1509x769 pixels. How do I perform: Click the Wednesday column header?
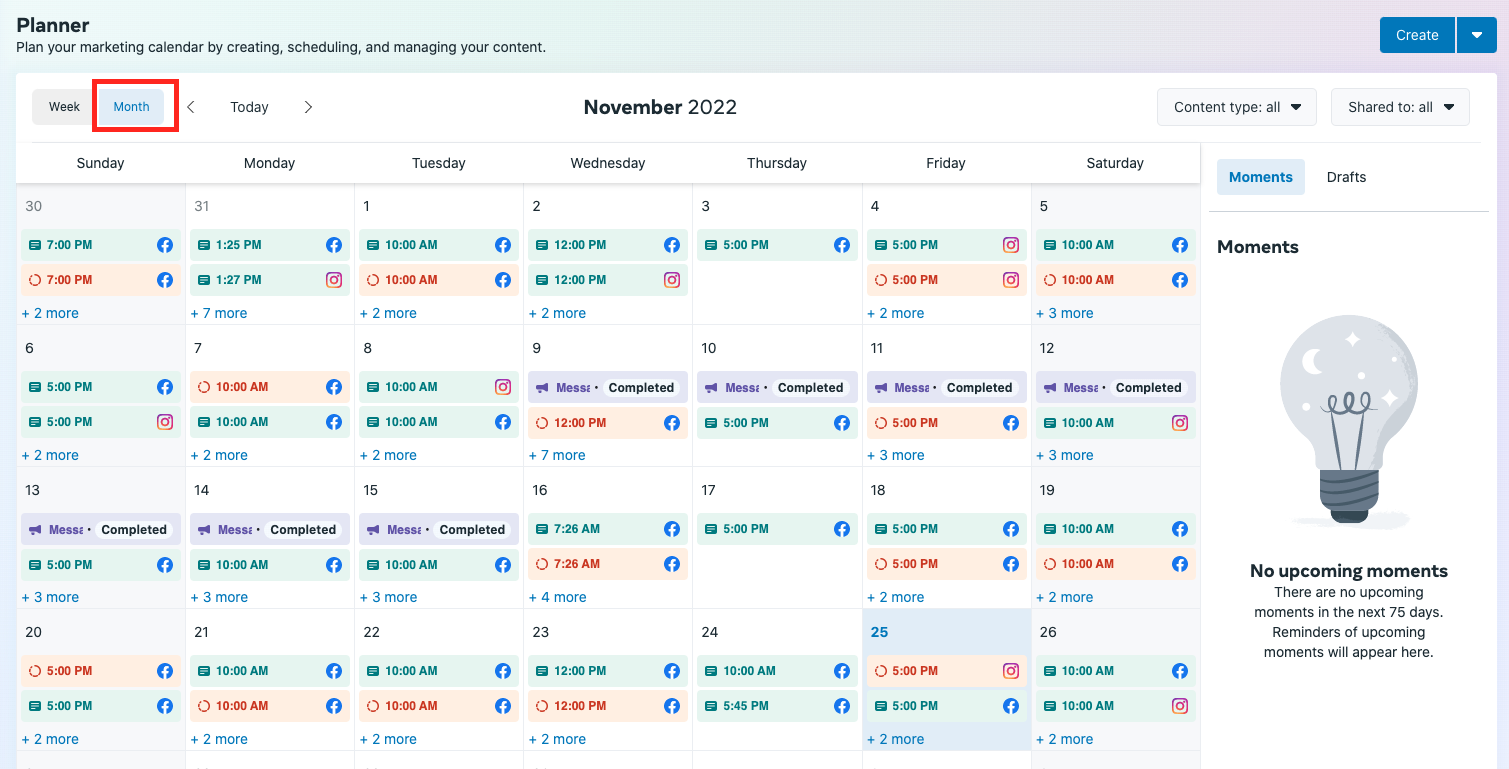pyautogui.click(x=608, y=163)
